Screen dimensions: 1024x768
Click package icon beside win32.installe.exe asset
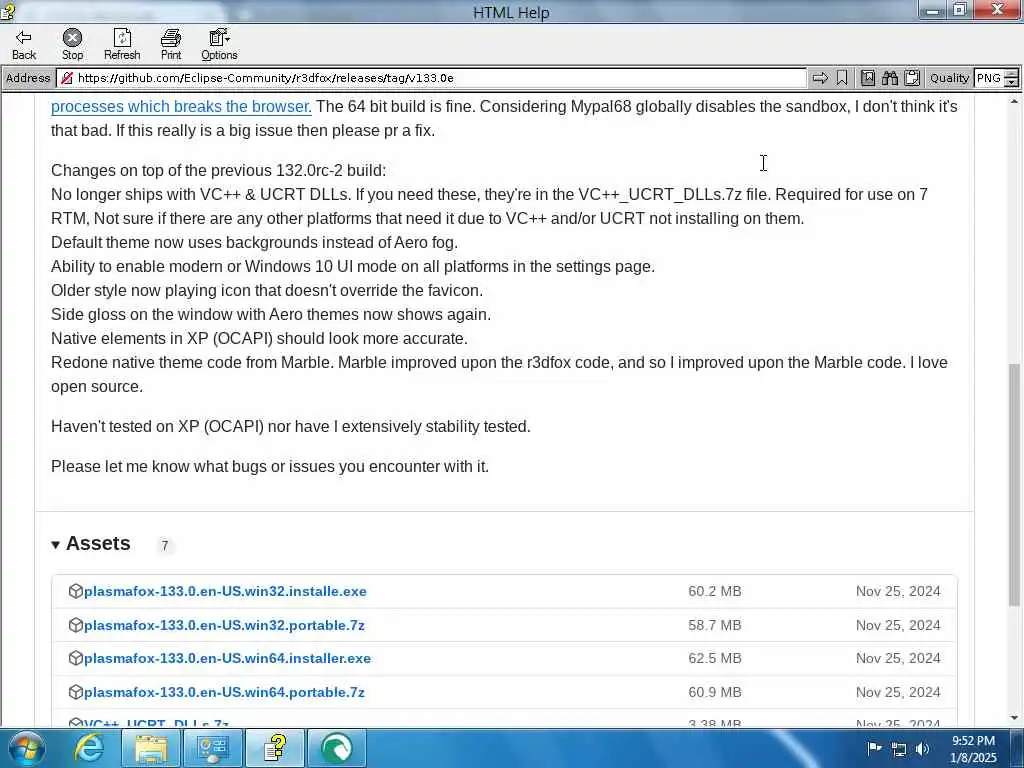pyautogui.click(x=76, y=591)
